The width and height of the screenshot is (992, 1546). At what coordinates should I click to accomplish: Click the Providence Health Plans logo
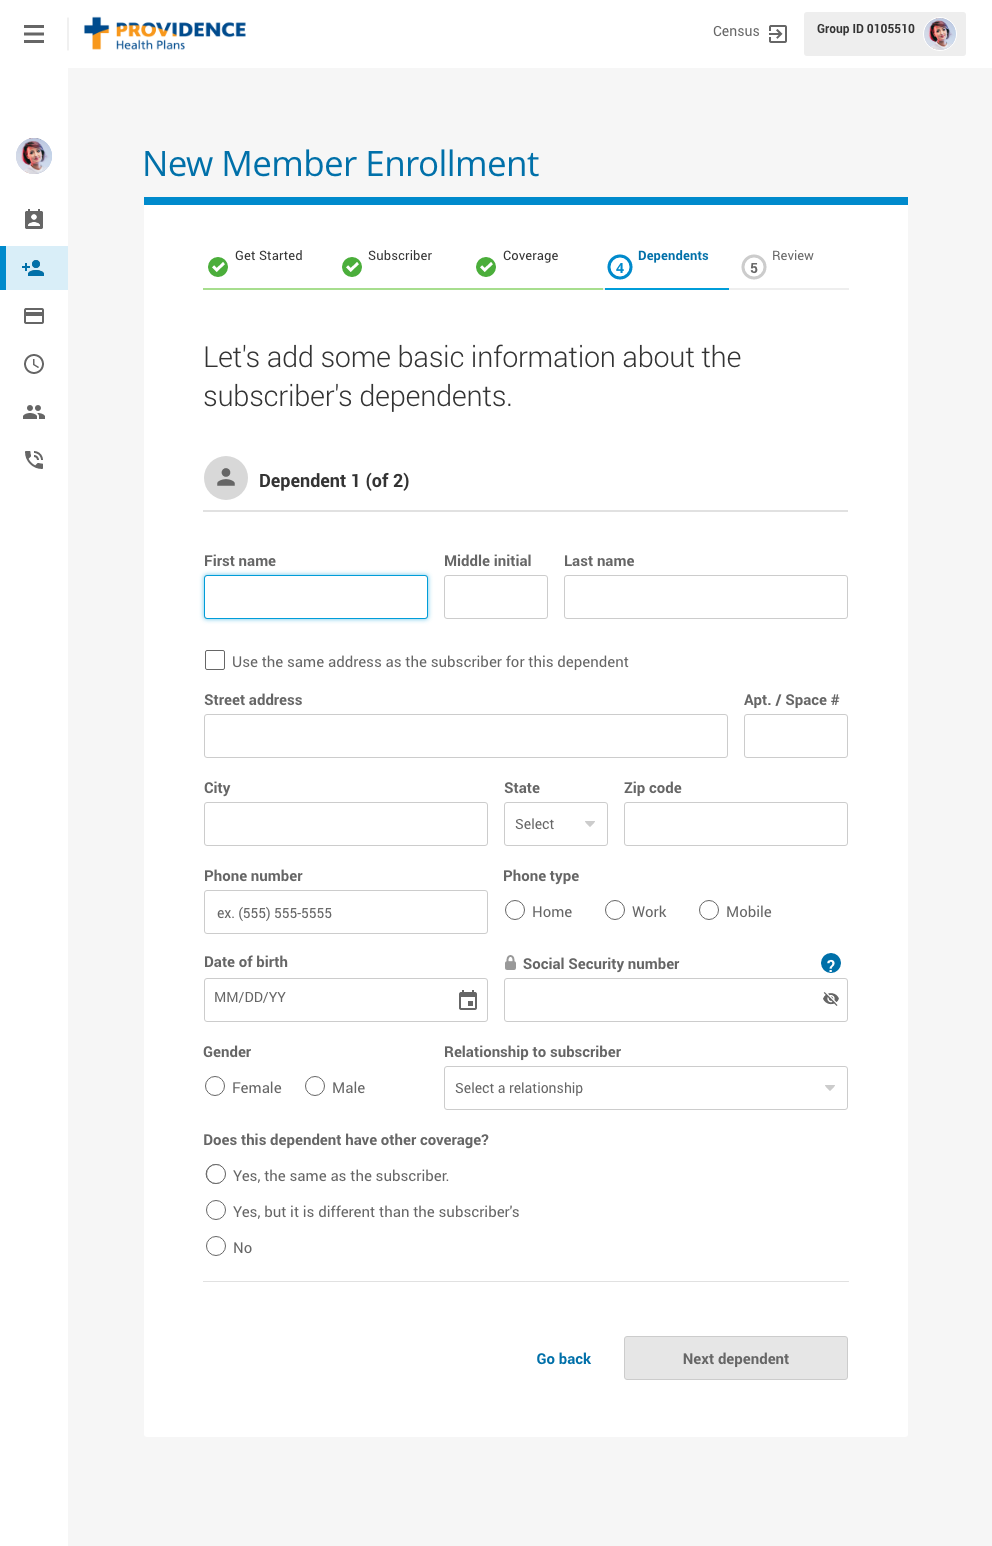[165, 34]
